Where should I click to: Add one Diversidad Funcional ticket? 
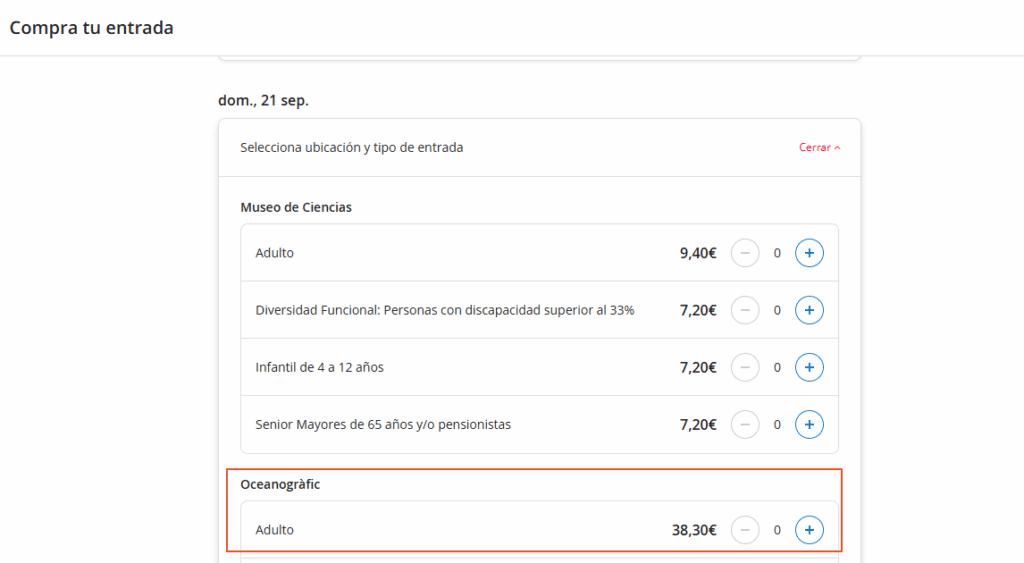pos(809,310)
